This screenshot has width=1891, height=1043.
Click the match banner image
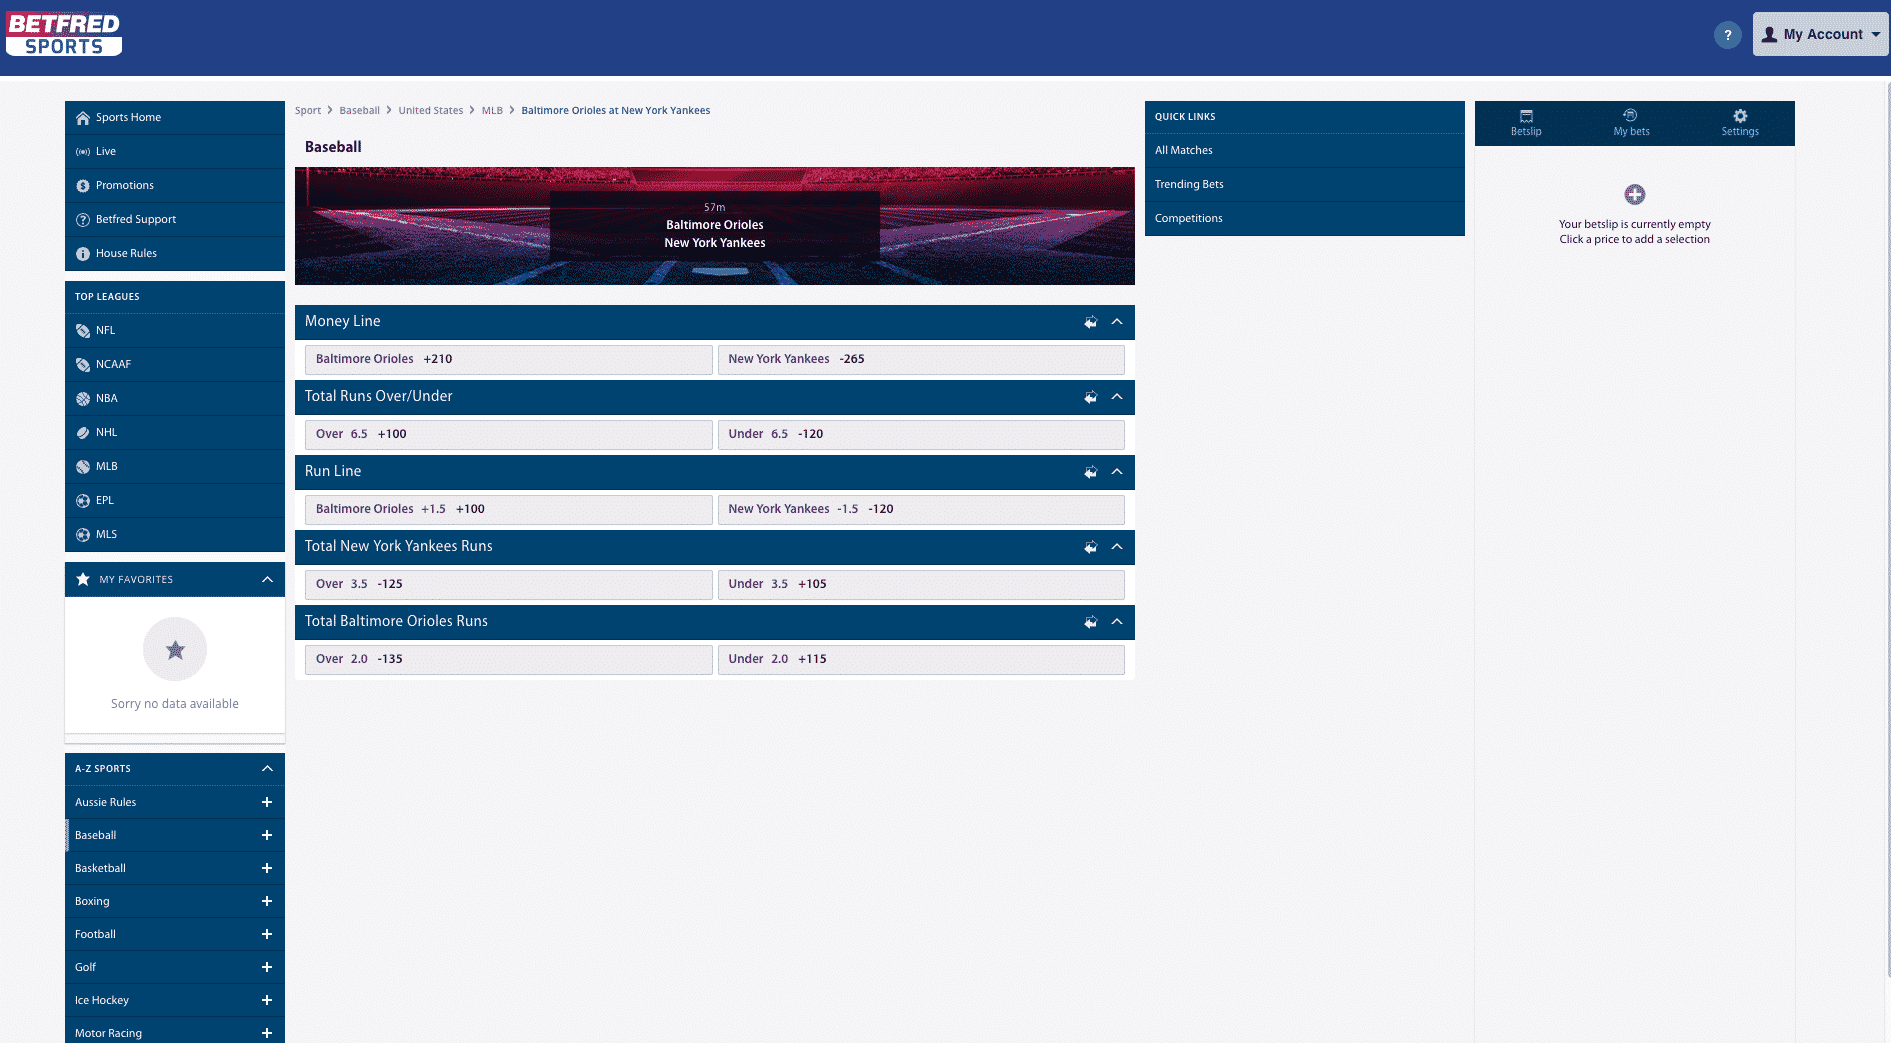point(714,226)
